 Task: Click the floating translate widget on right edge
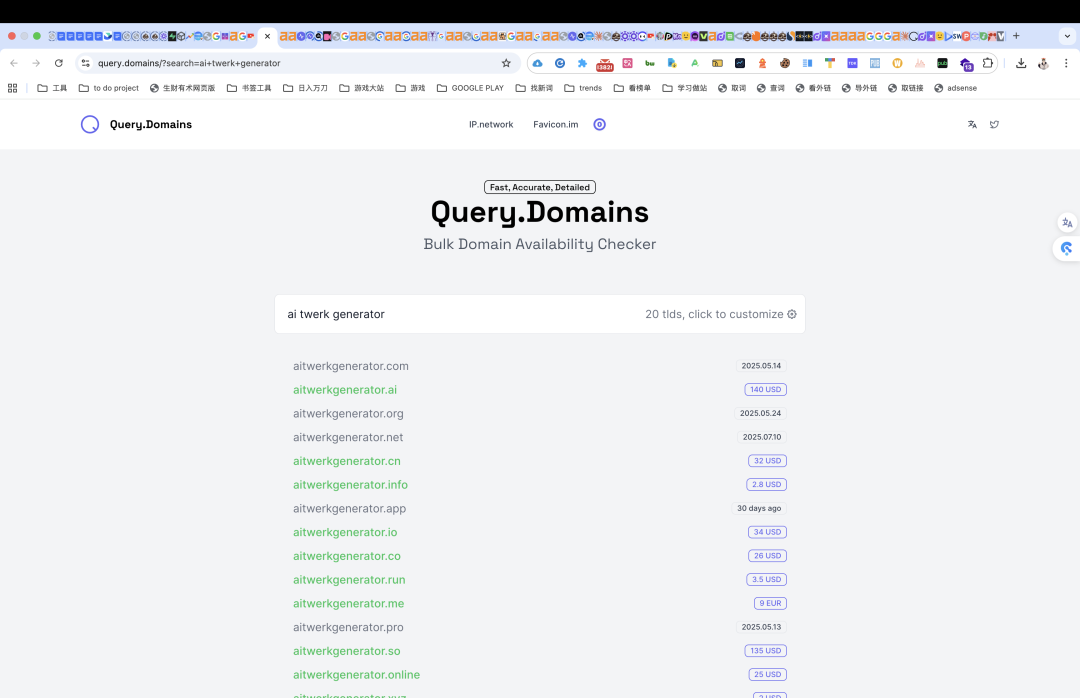coord(1067,223)
